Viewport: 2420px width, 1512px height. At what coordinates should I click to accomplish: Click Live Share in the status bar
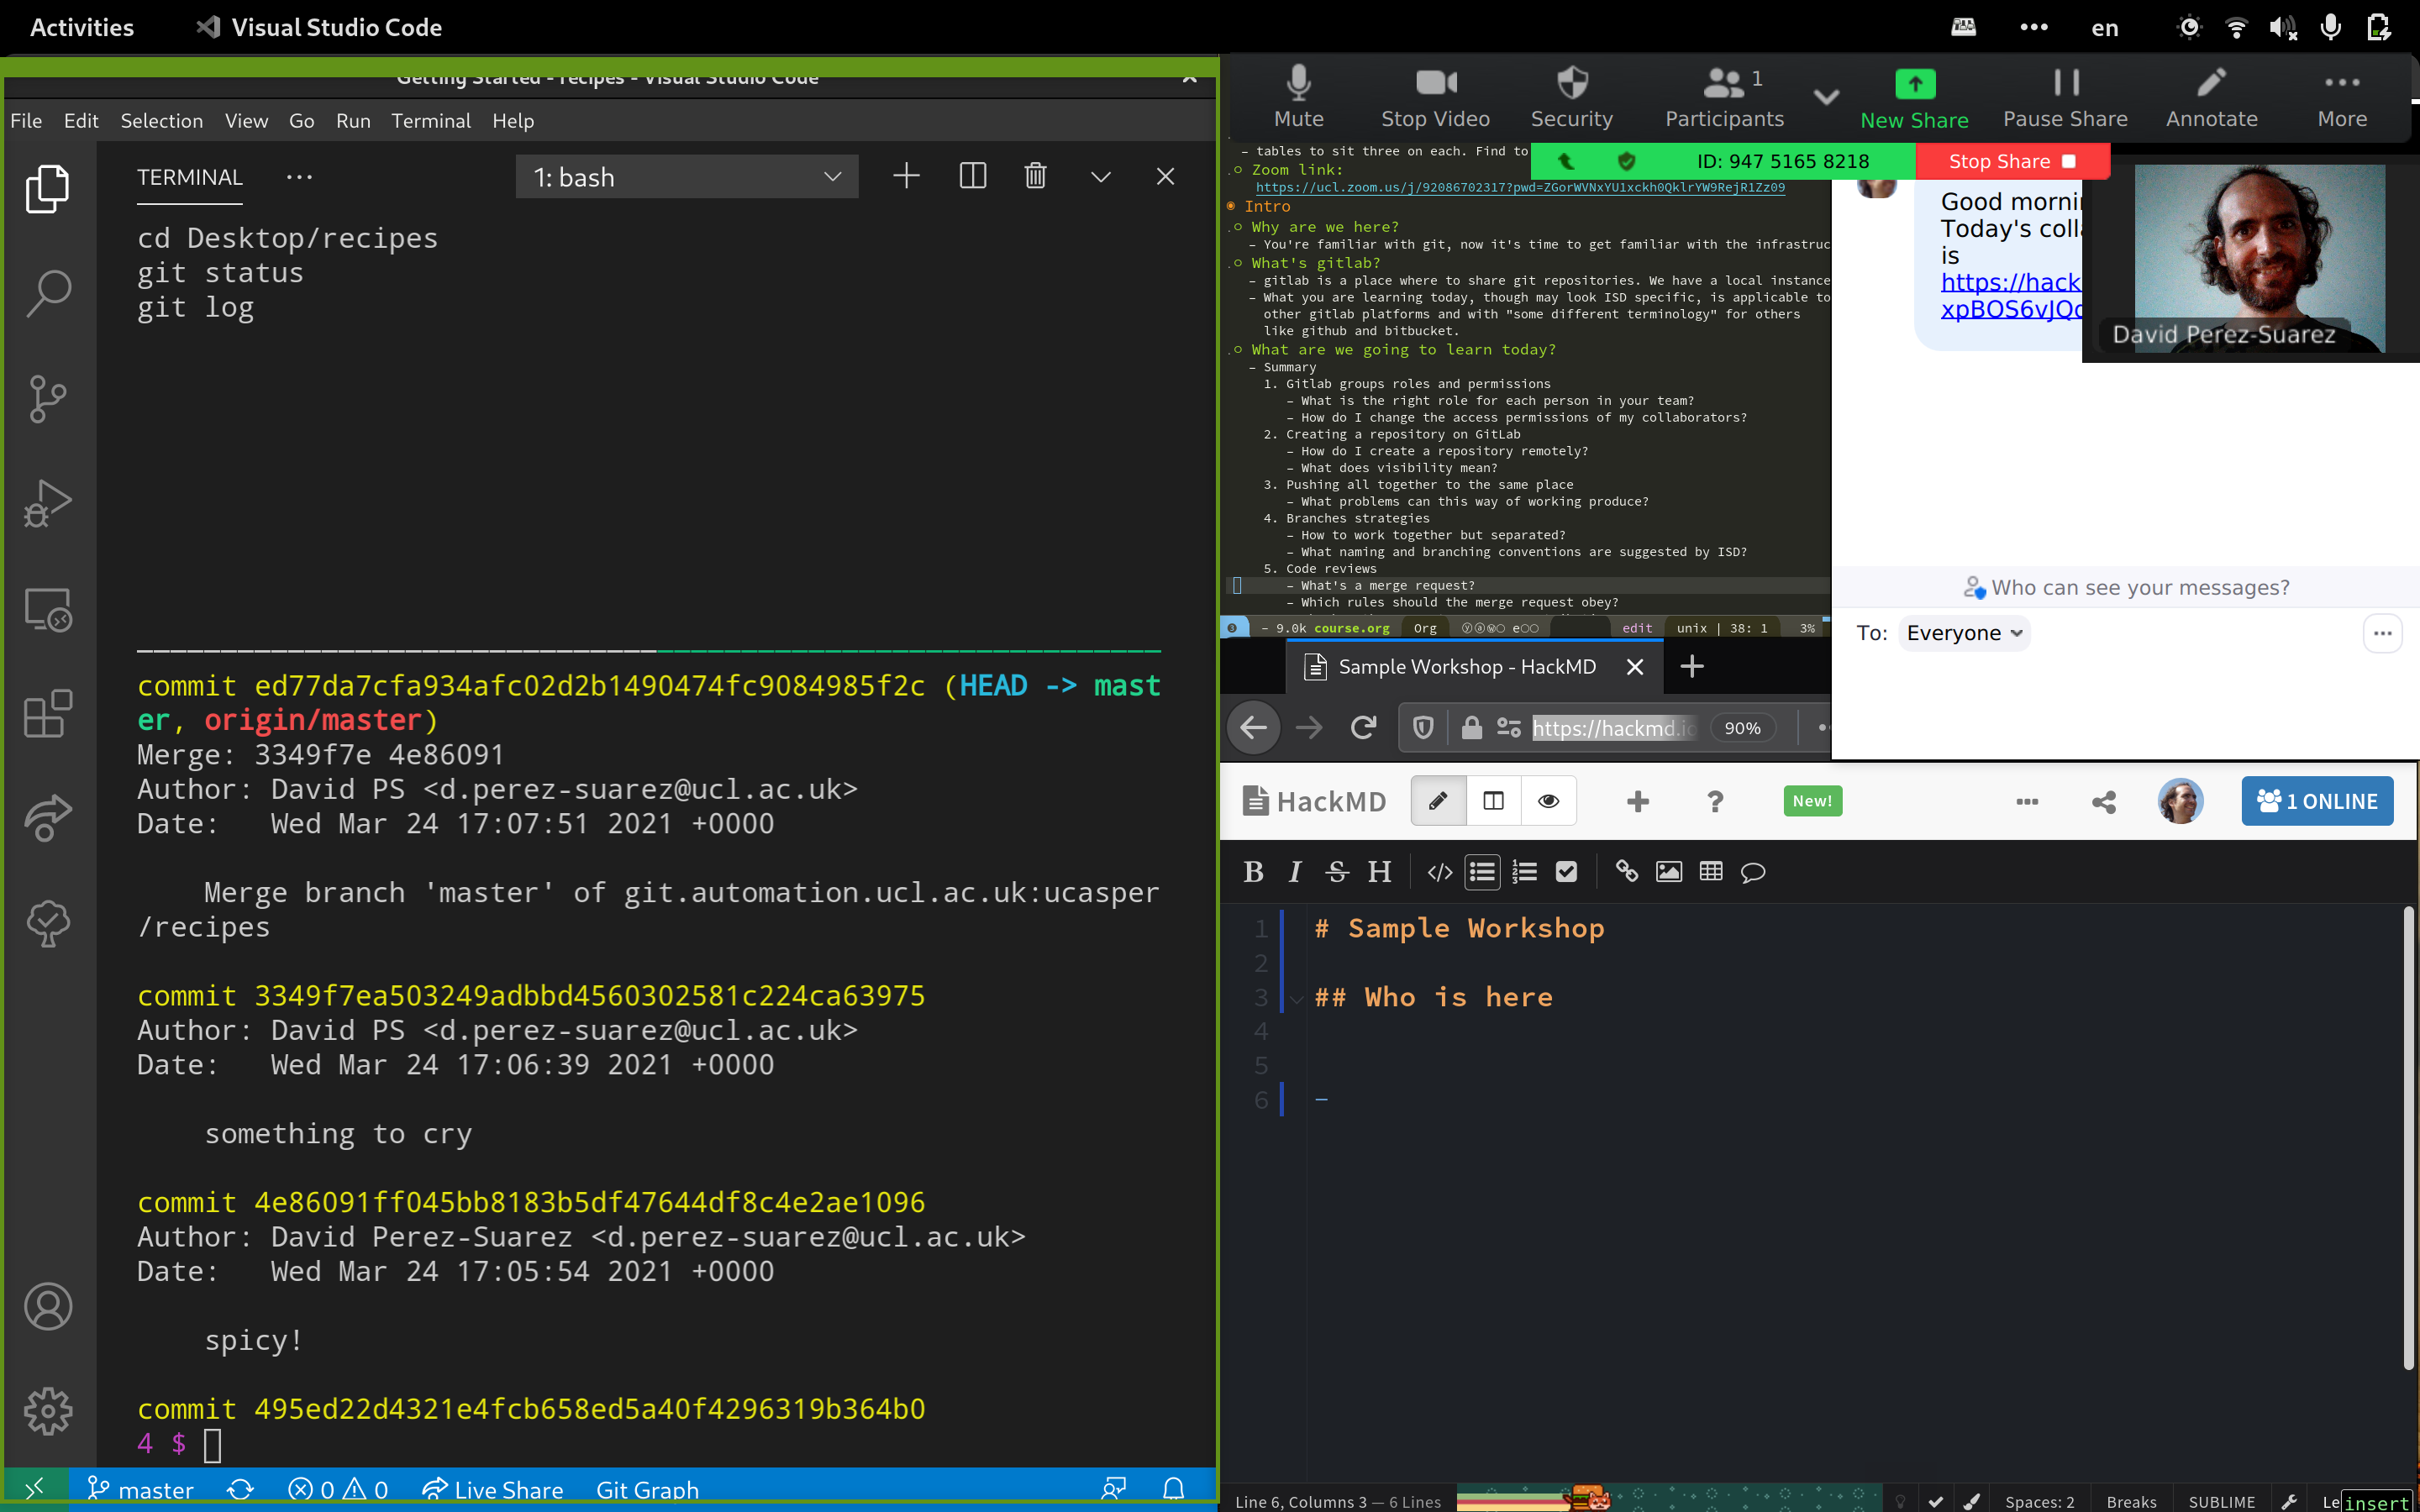[x=492, y=1489]
